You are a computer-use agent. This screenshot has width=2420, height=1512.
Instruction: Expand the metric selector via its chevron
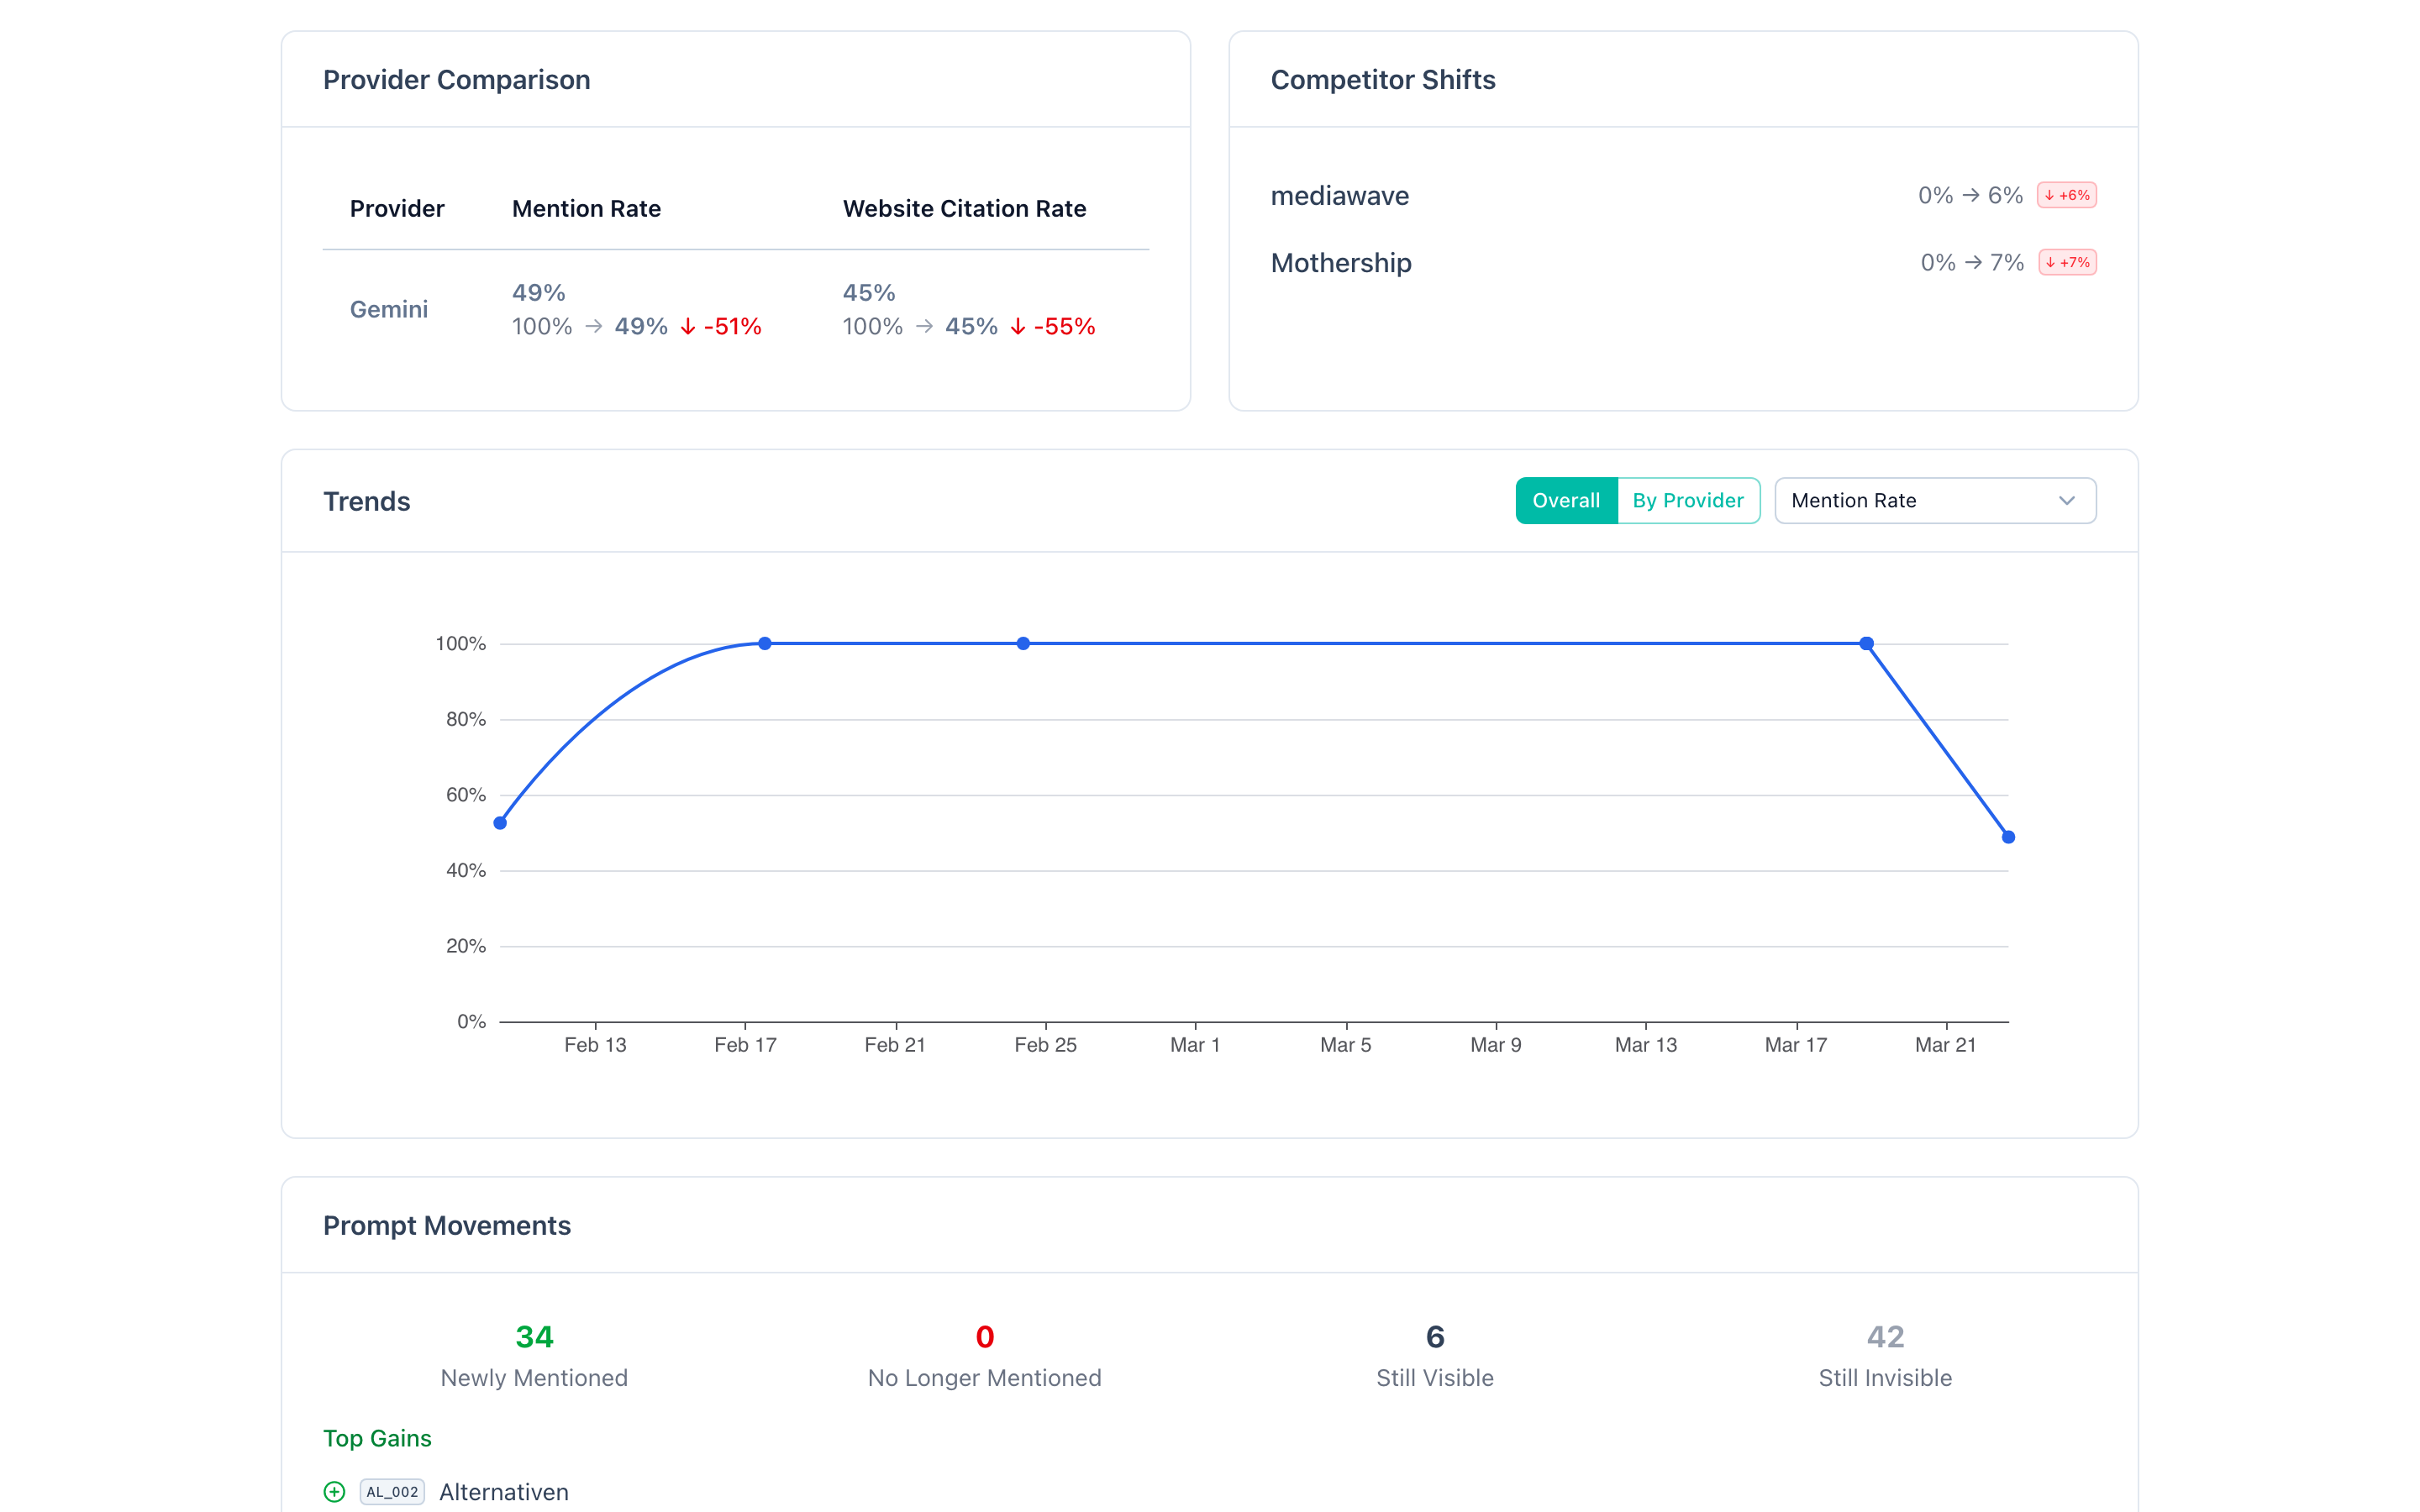coord(2066,500)
